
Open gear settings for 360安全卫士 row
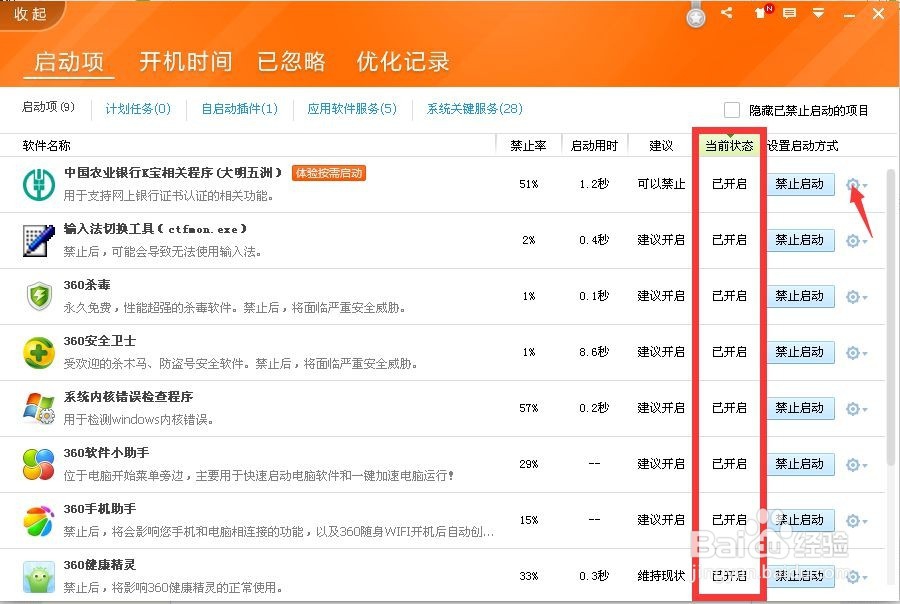856,353
